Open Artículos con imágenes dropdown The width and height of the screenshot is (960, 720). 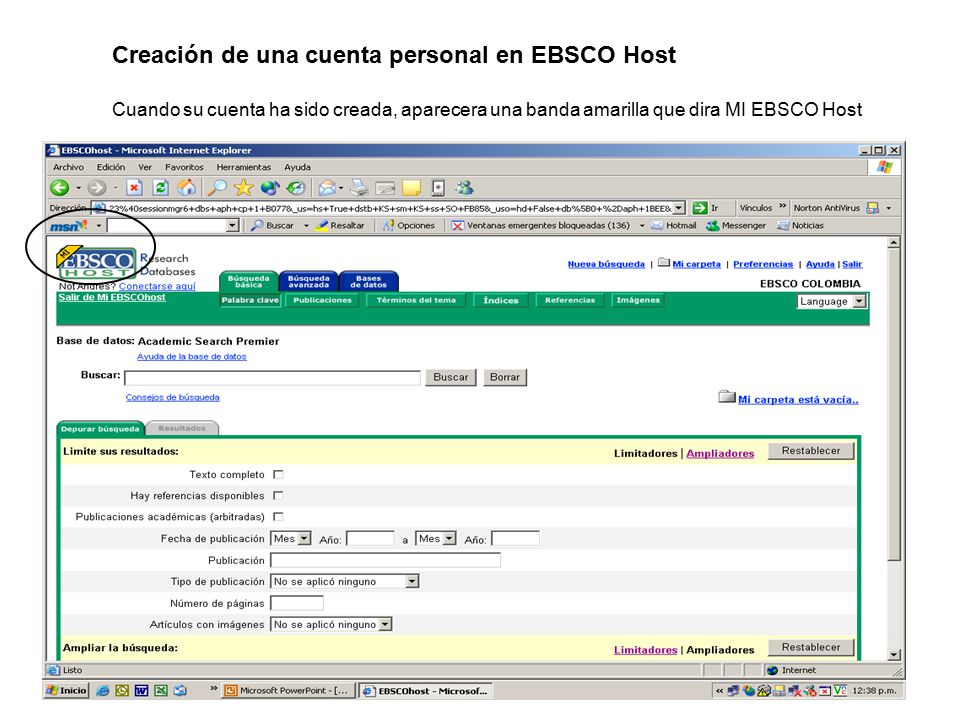click(331, 624)
